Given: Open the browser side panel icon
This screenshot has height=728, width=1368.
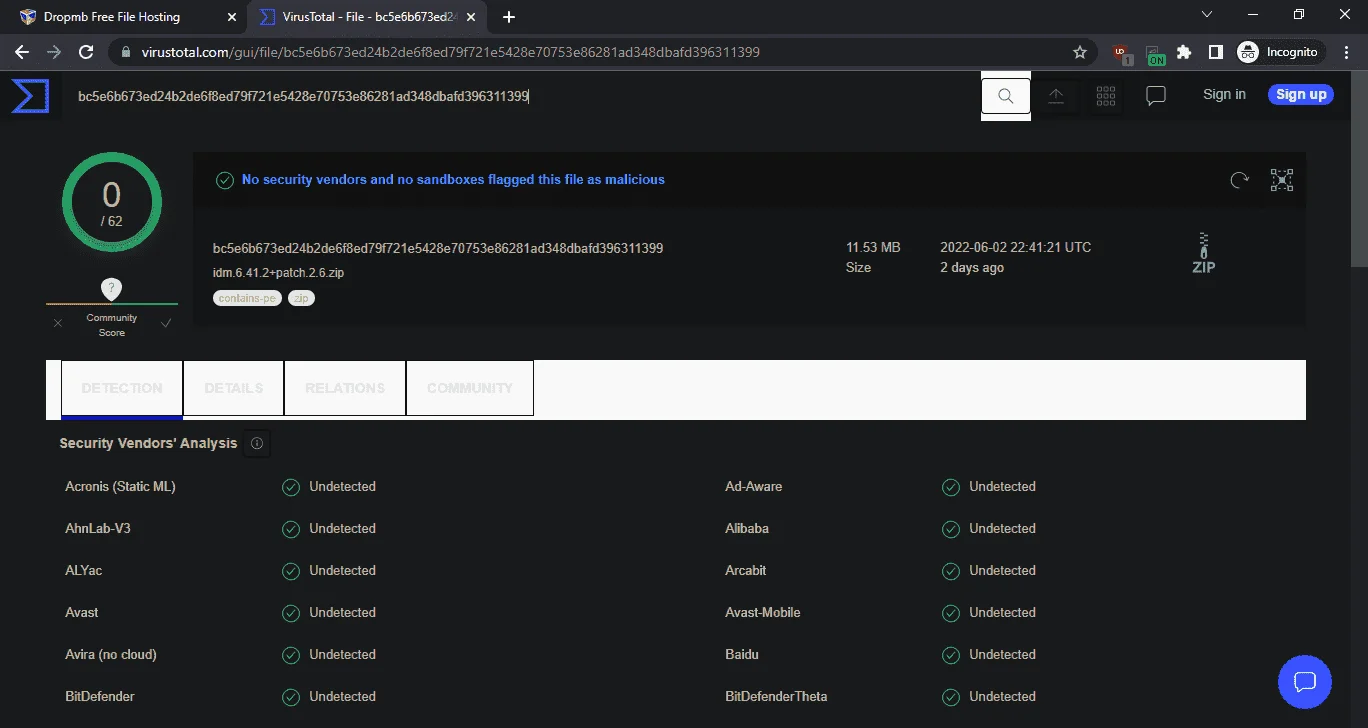Looking at the screenshot, I should (x=1216, y=52).
